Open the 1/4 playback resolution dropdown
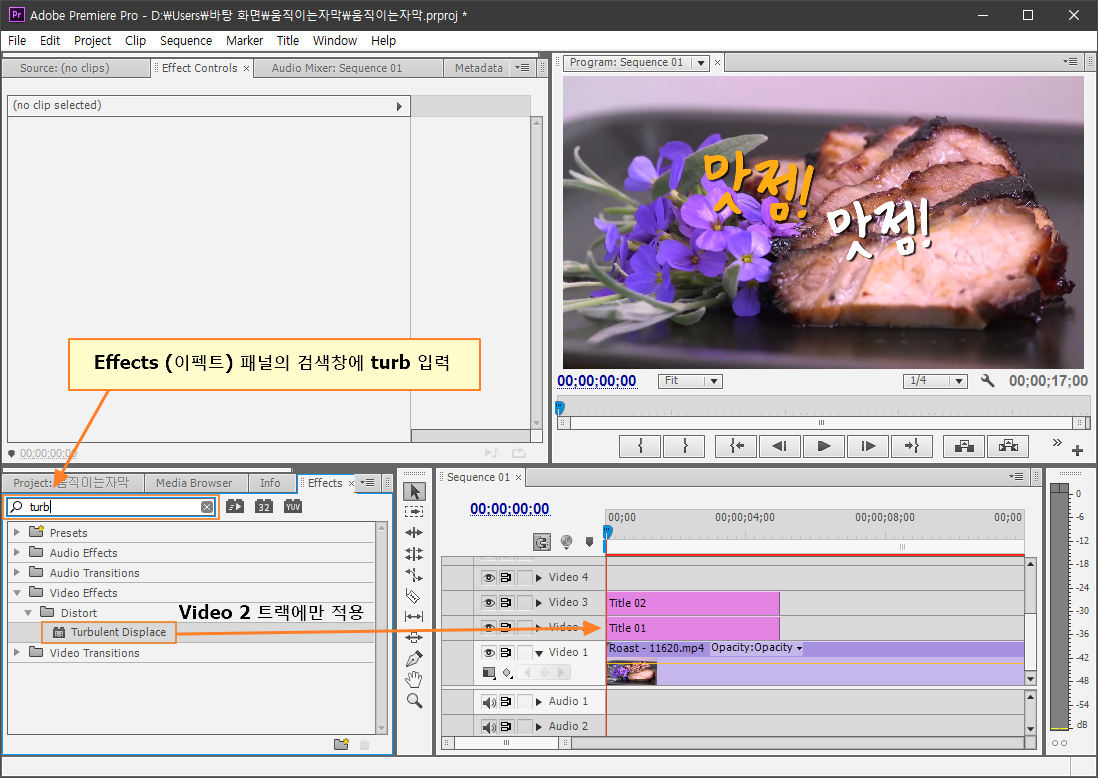Viewport: 1098px width, 778px height. [935, 381]
